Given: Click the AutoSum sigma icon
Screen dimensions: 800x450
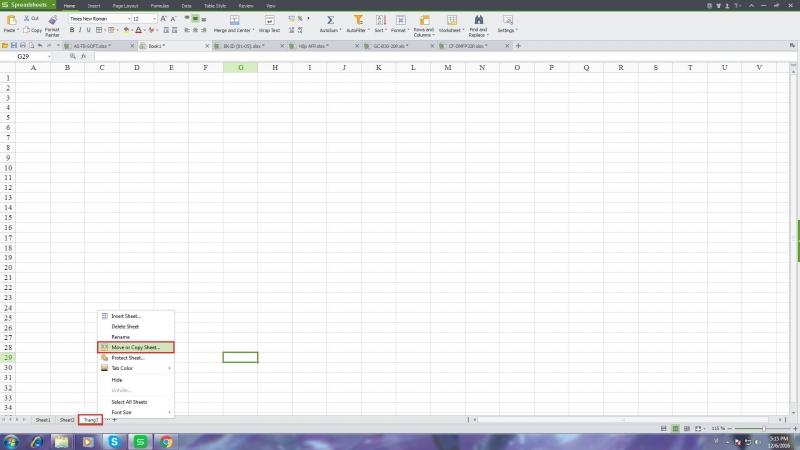Looking at the screenshot, I should (x=330, y=20).
